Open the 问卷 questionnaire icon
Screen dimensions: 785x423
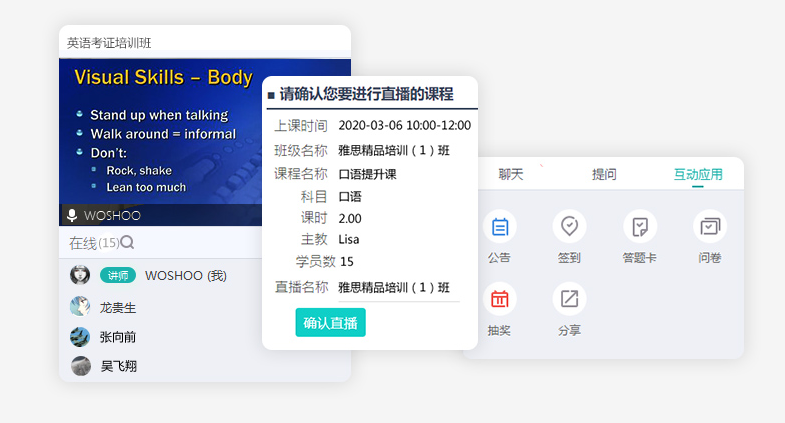pos(710,227)
